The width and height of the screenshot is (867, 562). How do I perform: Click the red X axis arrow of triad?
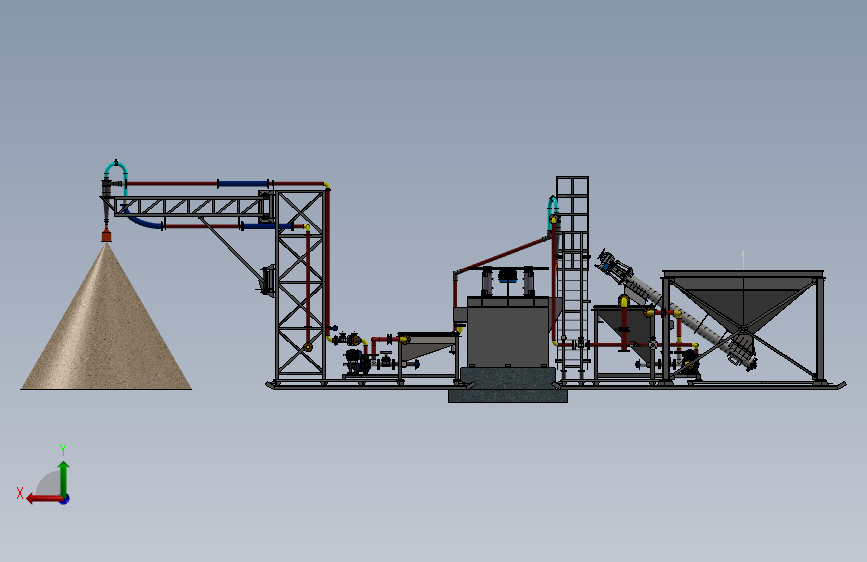pyautogui.click(x=43, y=499)
